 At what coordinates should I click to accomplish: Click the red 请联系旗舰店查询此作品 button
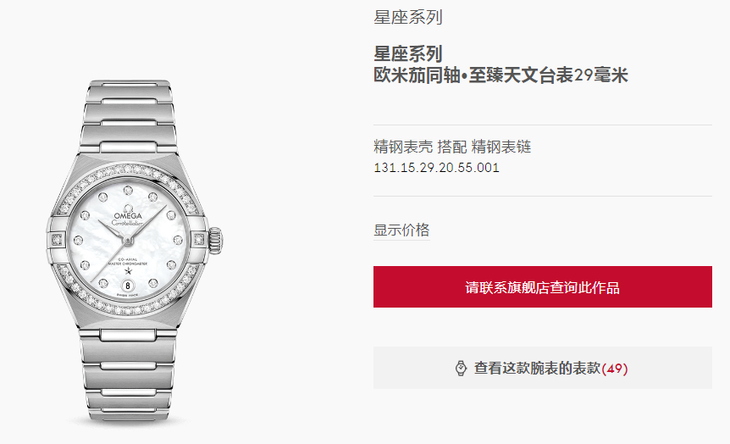(542, 287)
